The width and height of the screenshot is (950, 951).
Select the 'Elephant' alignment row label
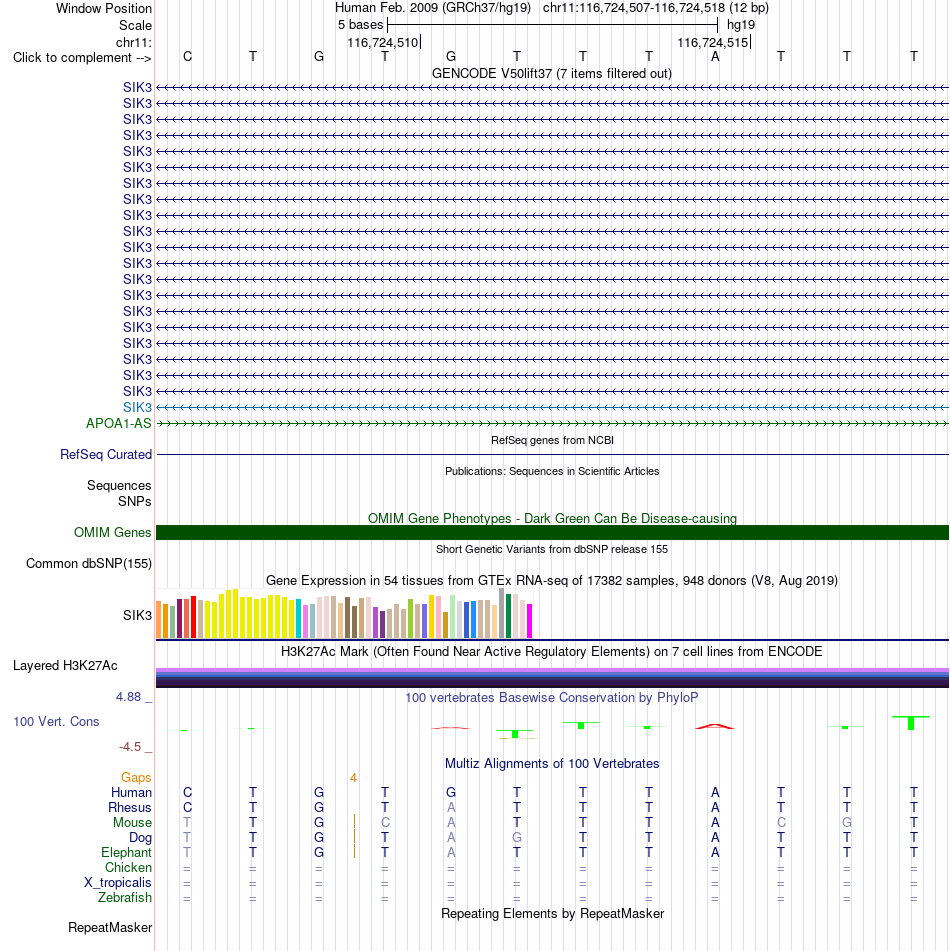(x=126, y=853)
